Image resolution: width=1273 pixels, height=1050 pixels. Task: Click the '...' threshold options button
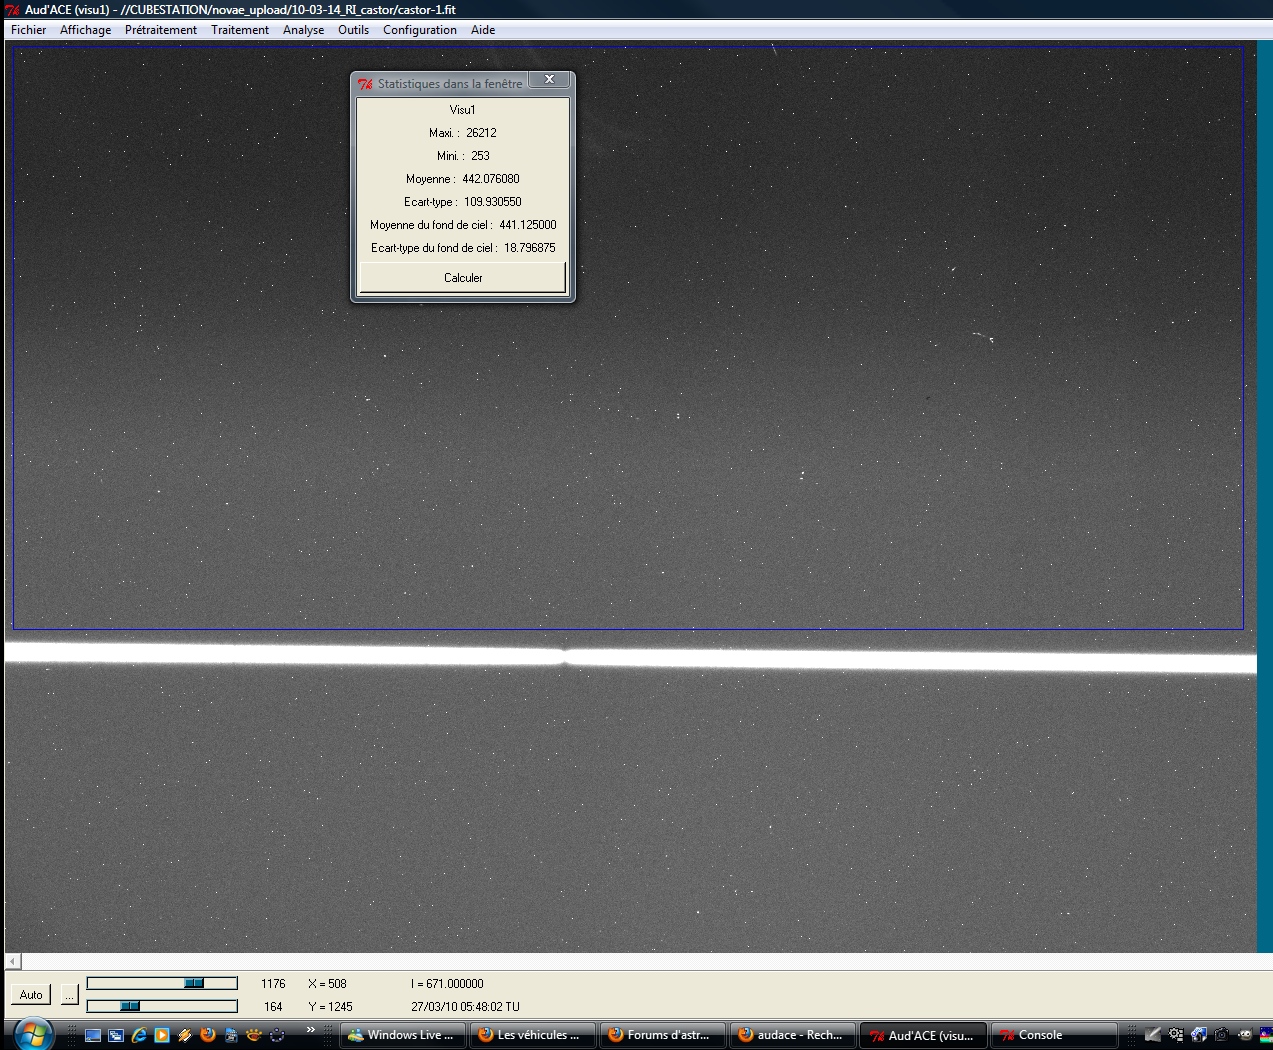pyautogui.click(x=69, y=994)
